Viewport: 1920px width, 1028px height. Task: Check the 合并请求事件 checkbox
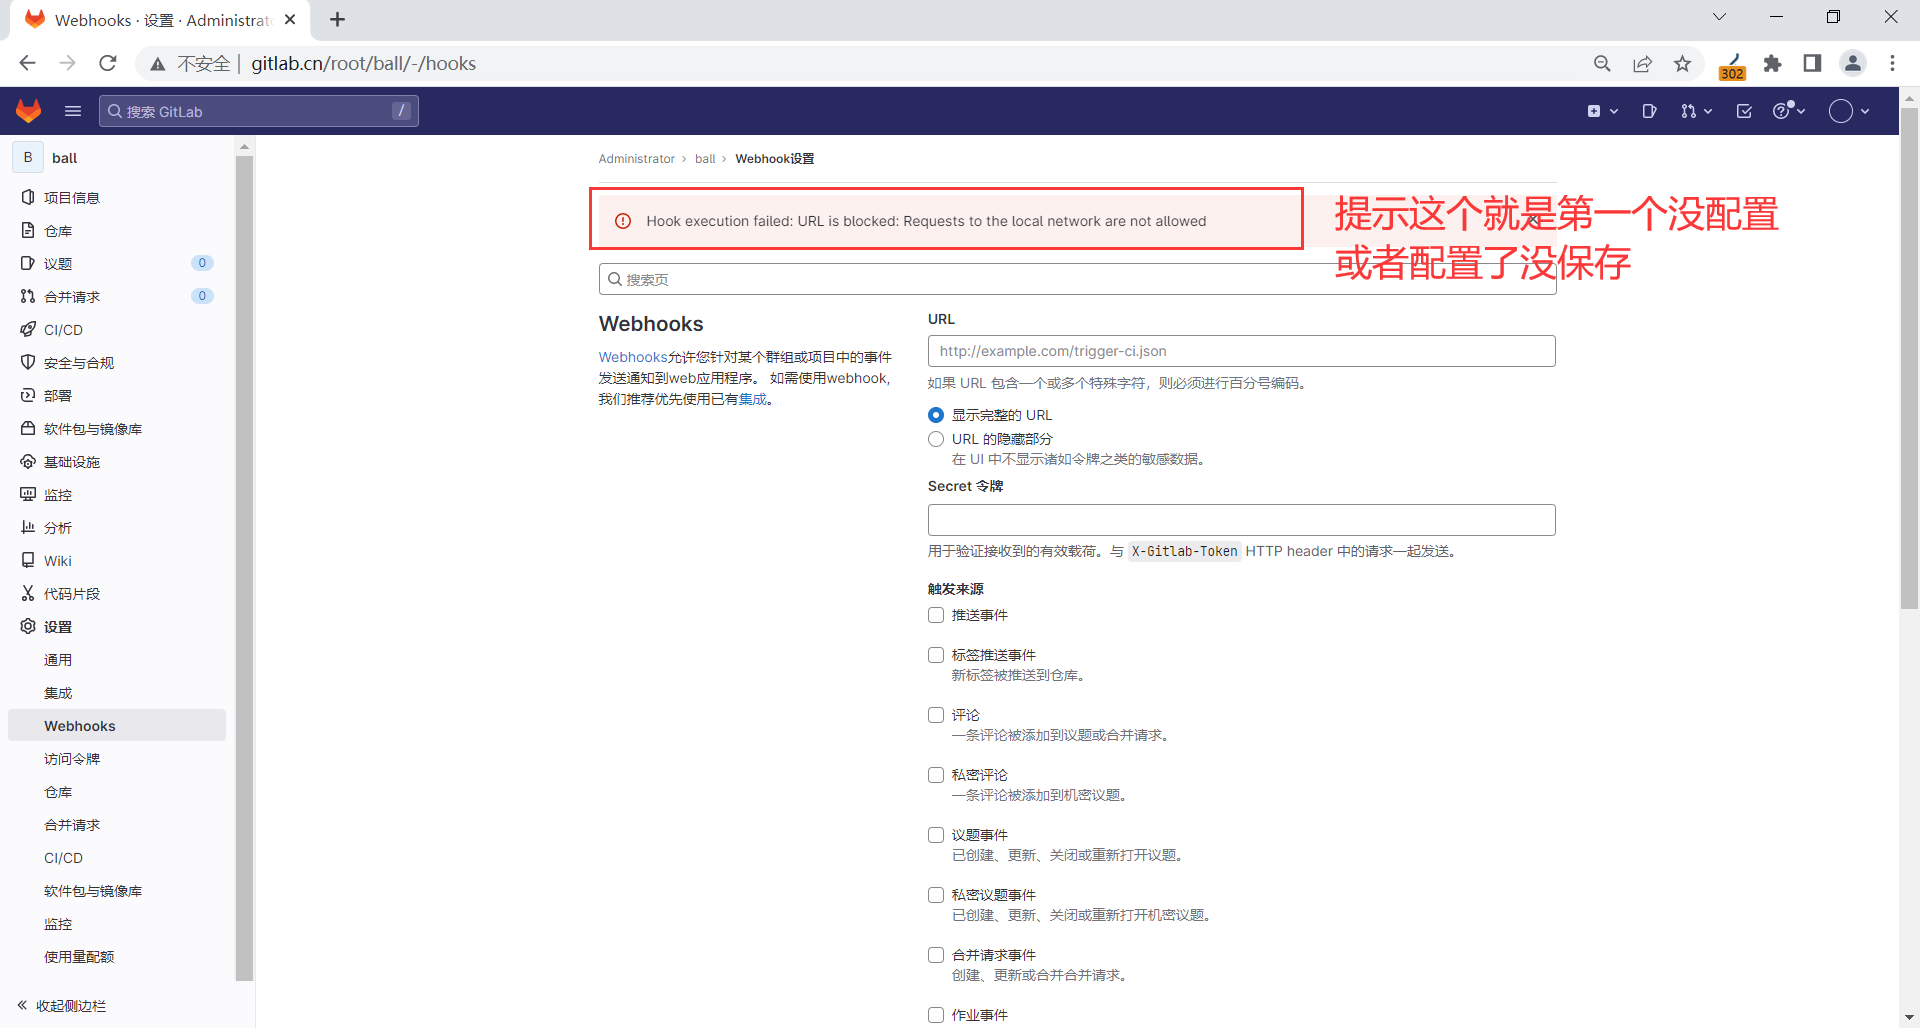tap(936, 955)
